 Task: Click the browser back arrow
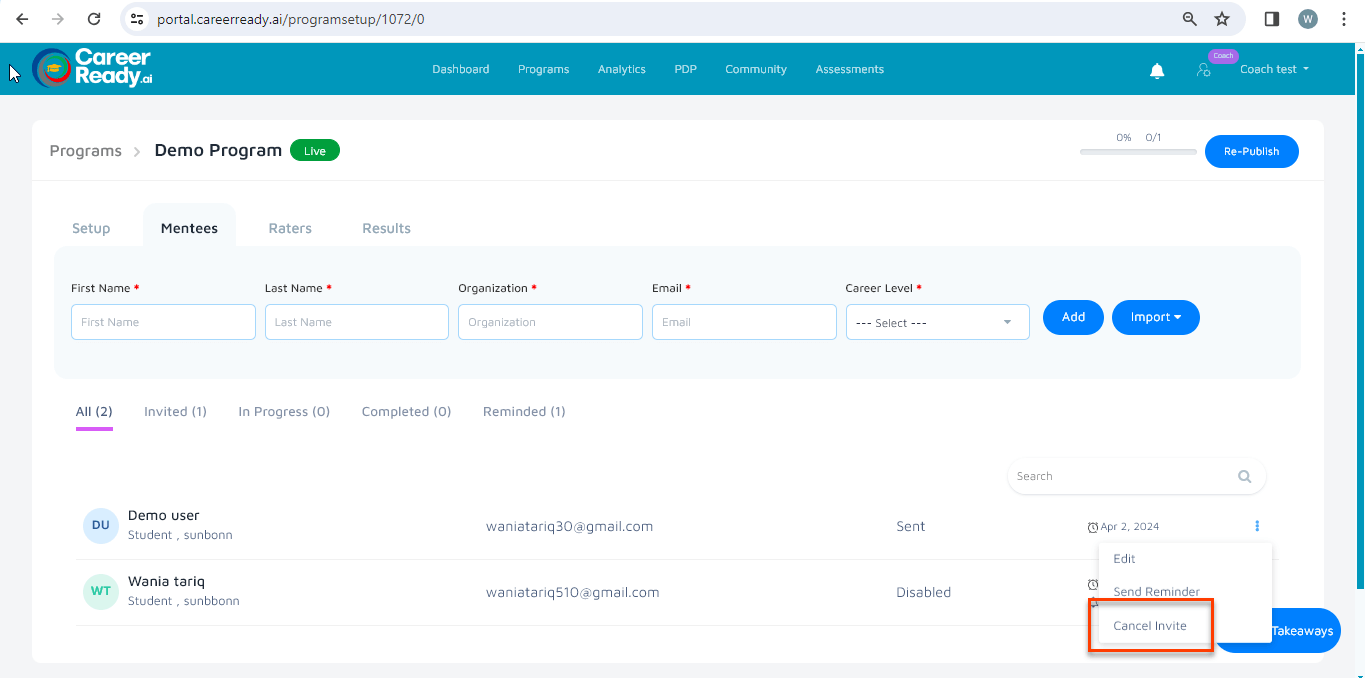[x=22, y=19]
